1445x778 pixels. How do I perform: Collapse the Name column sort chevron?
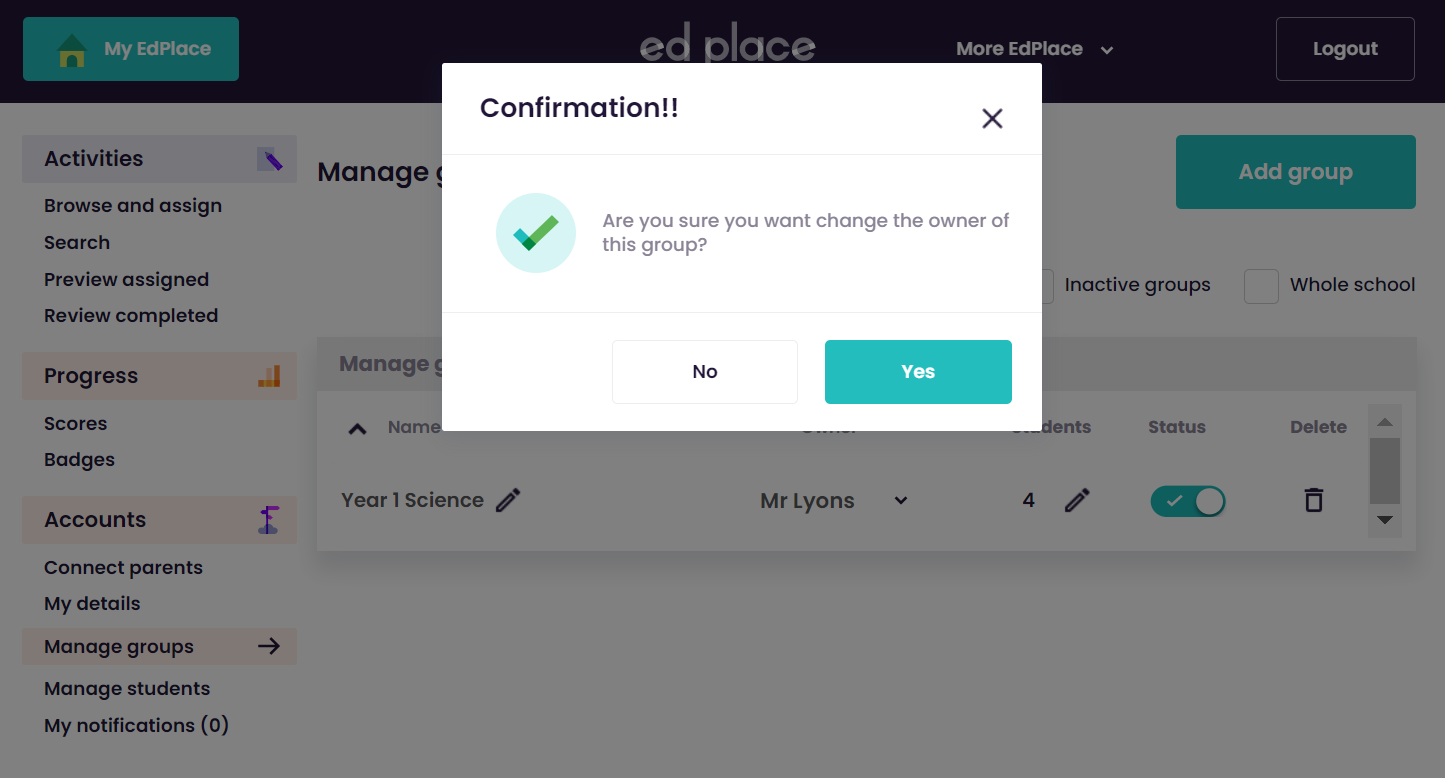coord(357,428)
